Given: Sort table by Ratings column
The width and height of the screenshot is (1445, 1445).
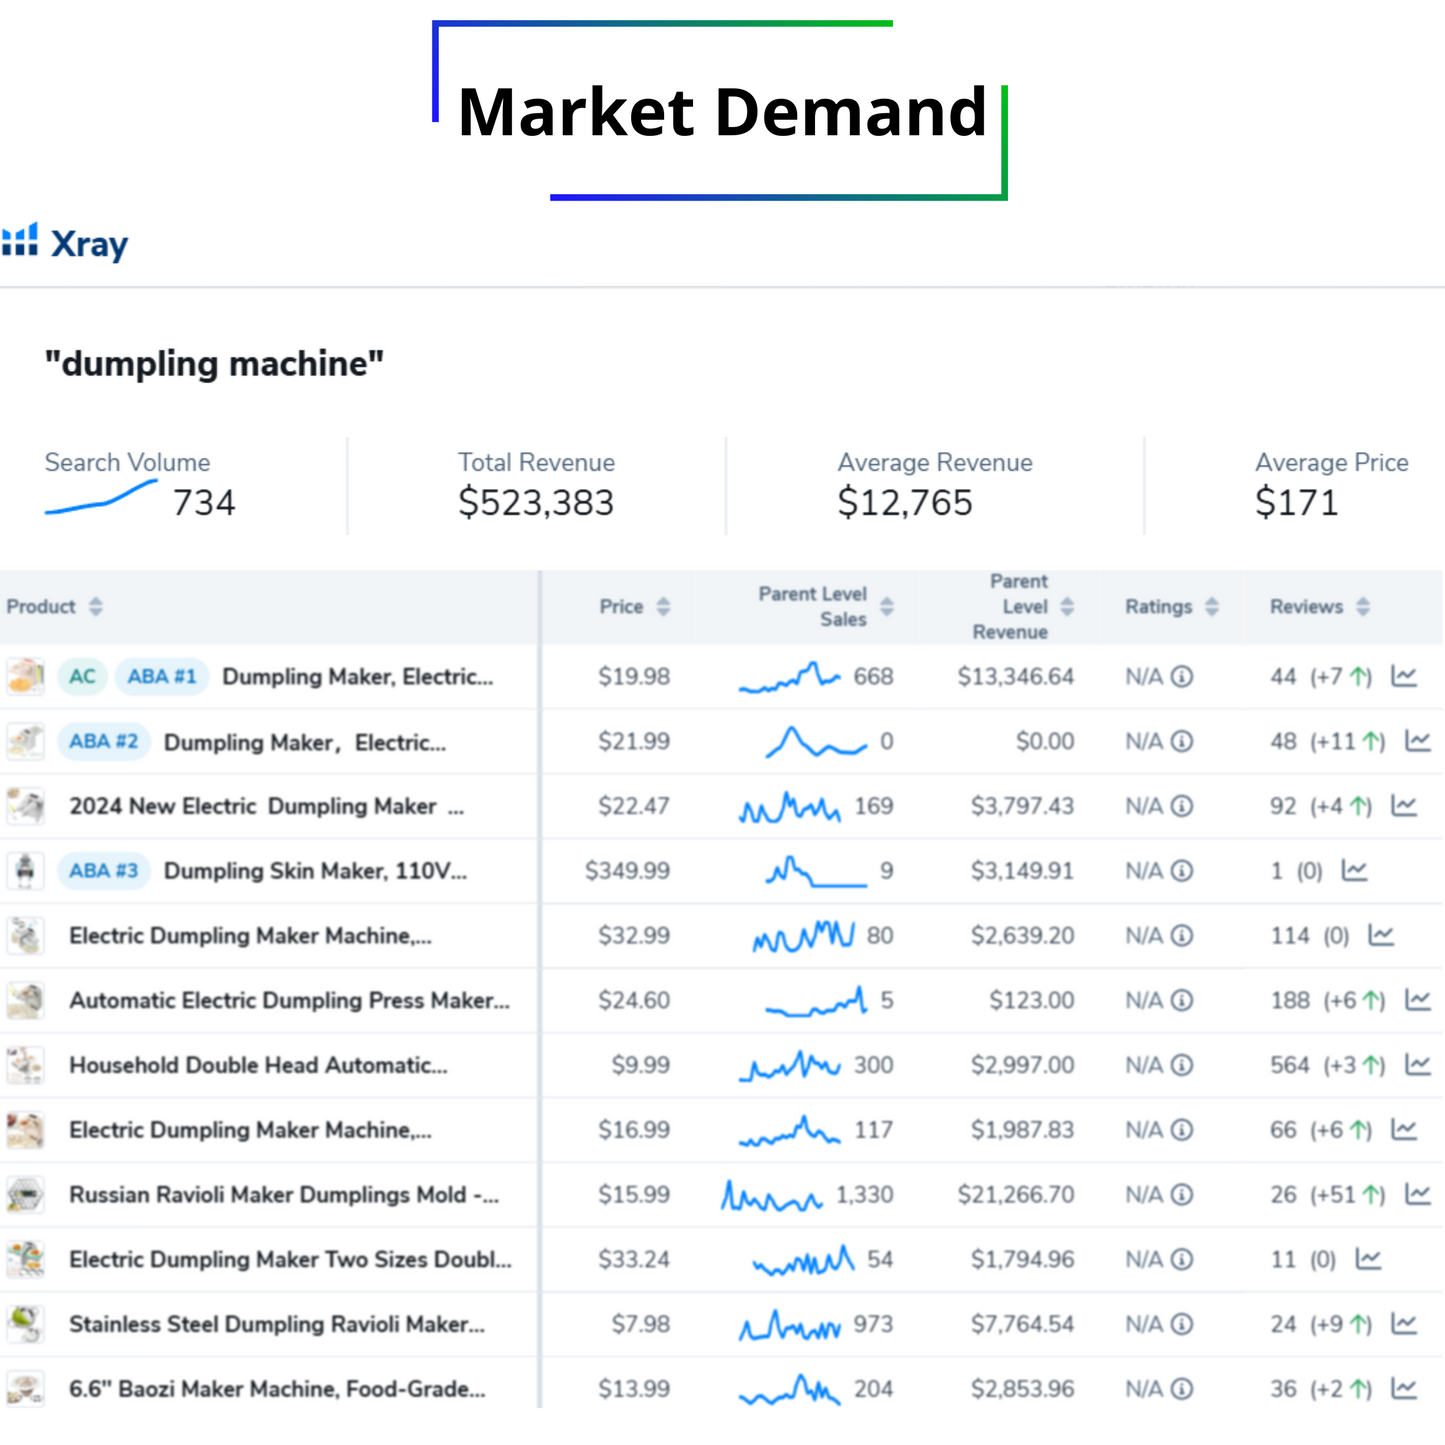Looking at the screenshot, I should (x=1212, y=606).
